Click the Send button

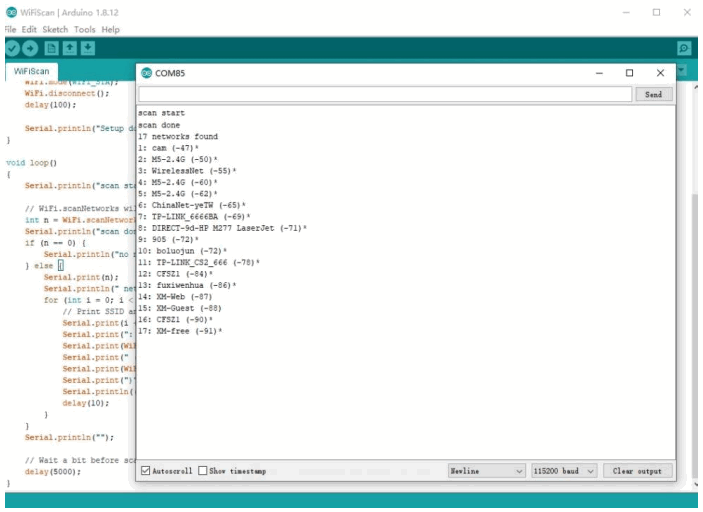coord(653,94)
